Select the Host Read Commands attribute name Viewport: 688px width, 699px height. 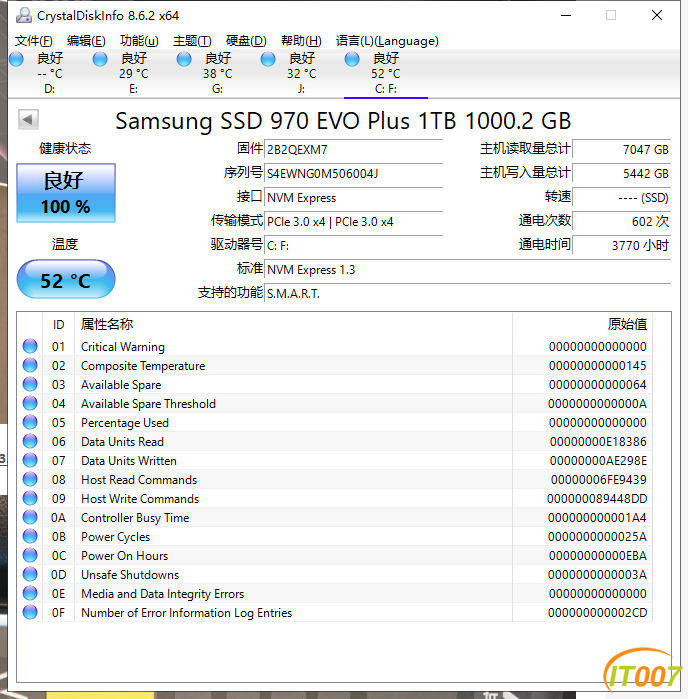(x=139, y=480)
